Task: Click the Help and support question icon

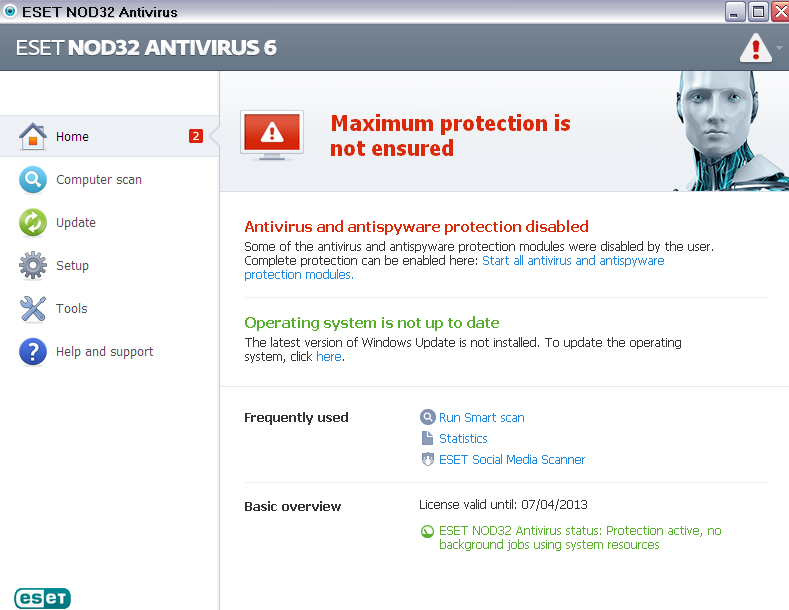Action: (33, 351)
